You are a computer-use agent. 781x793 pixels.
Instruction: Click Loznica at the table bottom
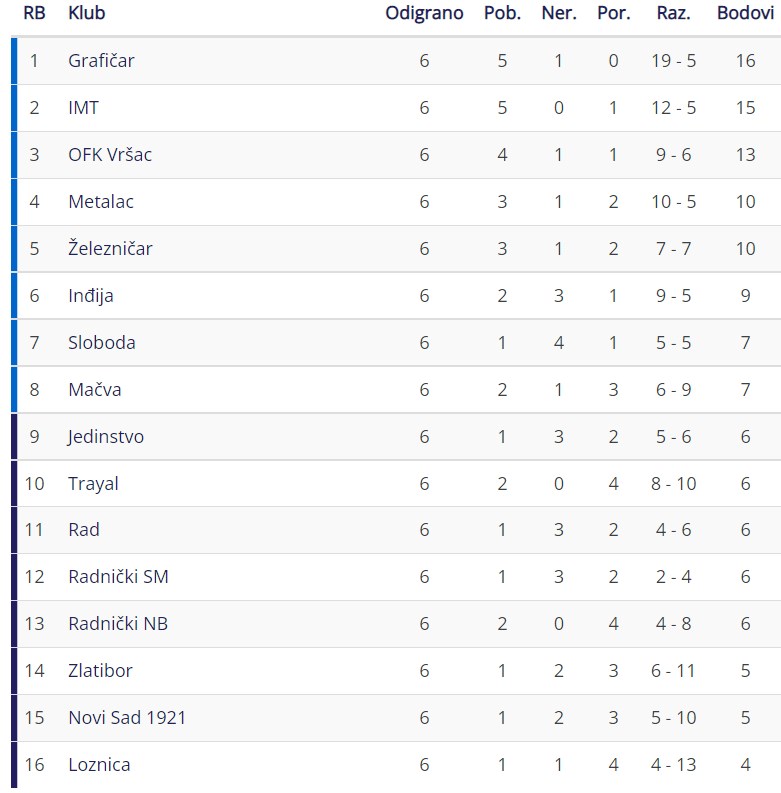coord(99,765)
